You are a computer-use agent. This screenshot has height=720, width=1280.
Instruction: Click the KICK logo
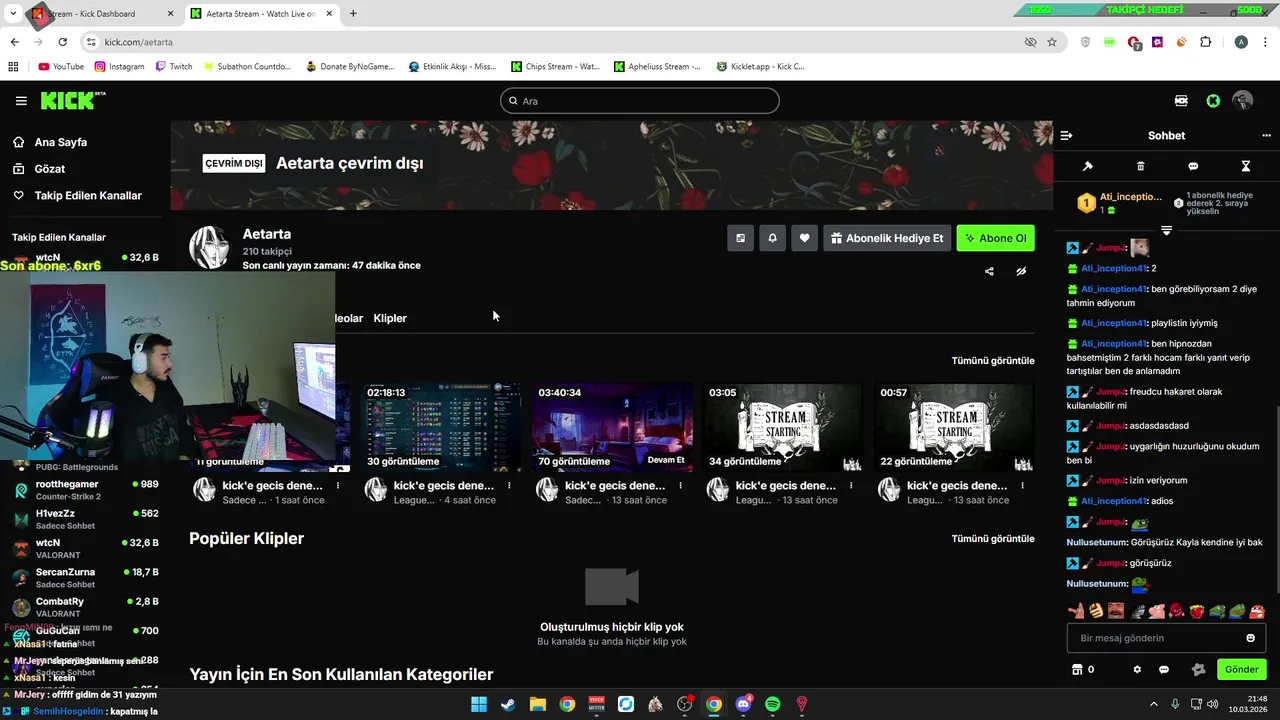(x=72, y=100)
